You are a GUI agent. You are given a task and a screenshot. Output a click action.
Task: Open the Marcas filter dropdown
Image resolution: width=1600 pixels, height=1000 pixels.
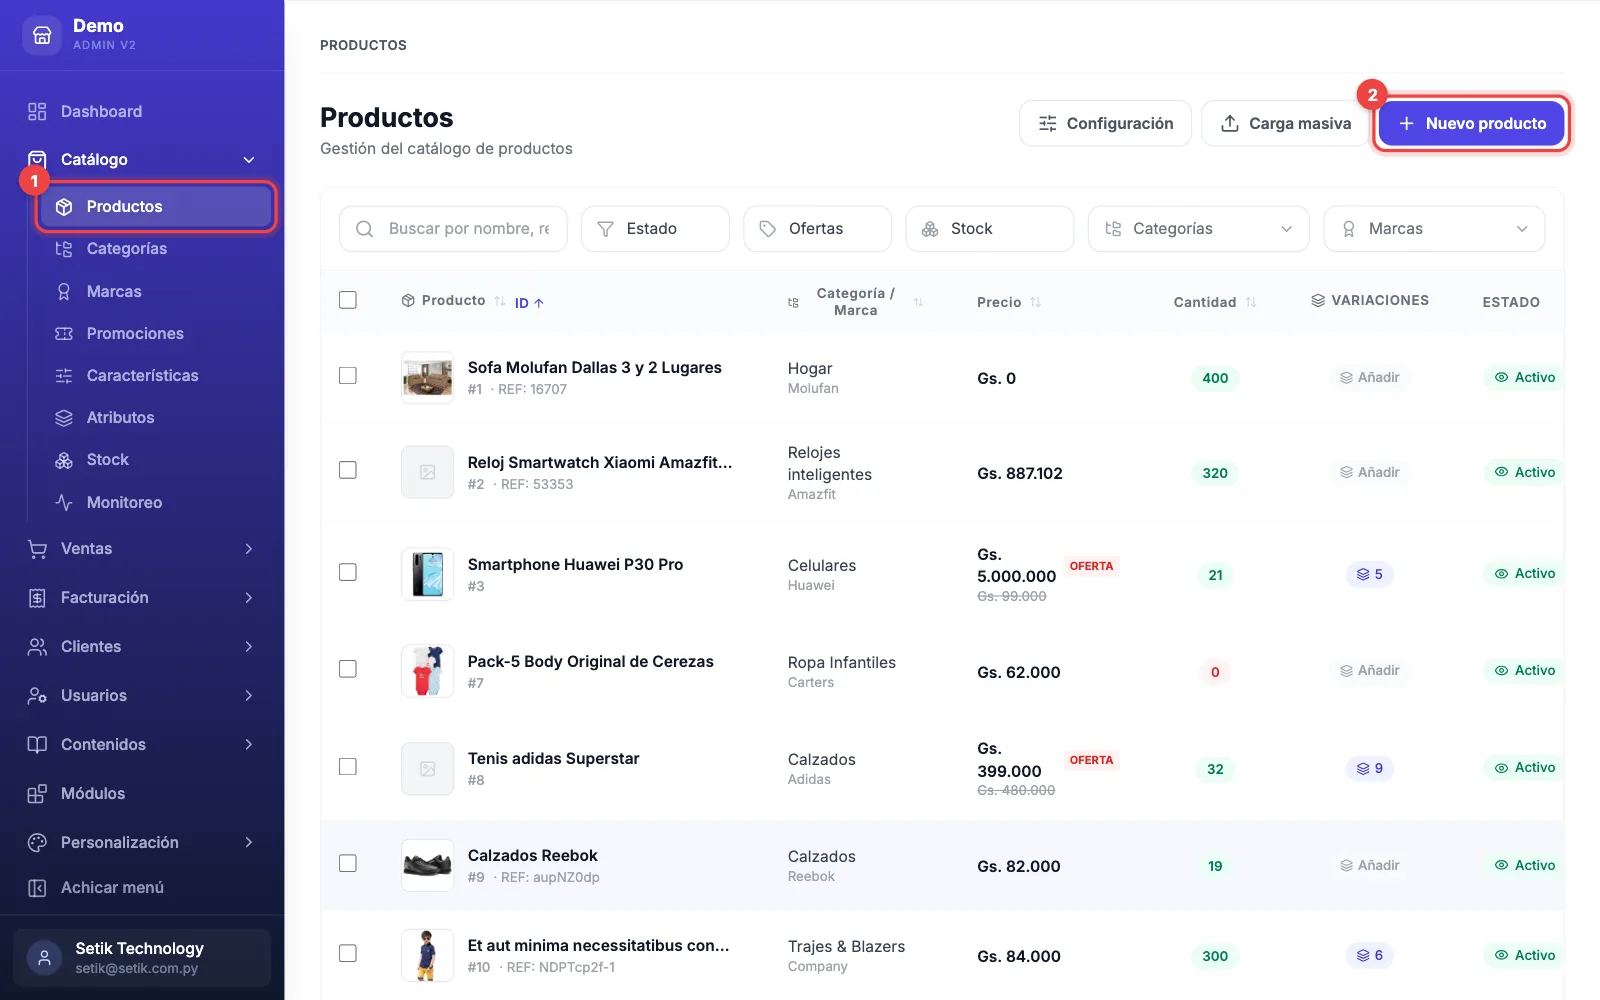[1434, 229]
